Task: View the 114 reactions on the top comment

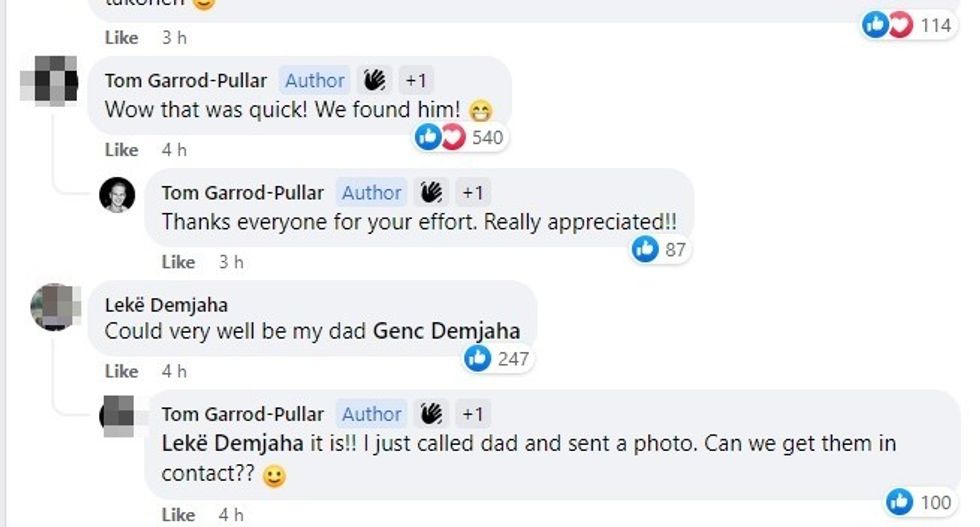Action: coord(907,25)
